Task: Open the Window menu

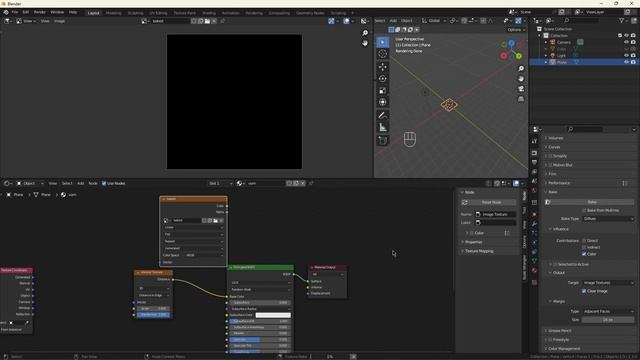Action: [57, 12]
